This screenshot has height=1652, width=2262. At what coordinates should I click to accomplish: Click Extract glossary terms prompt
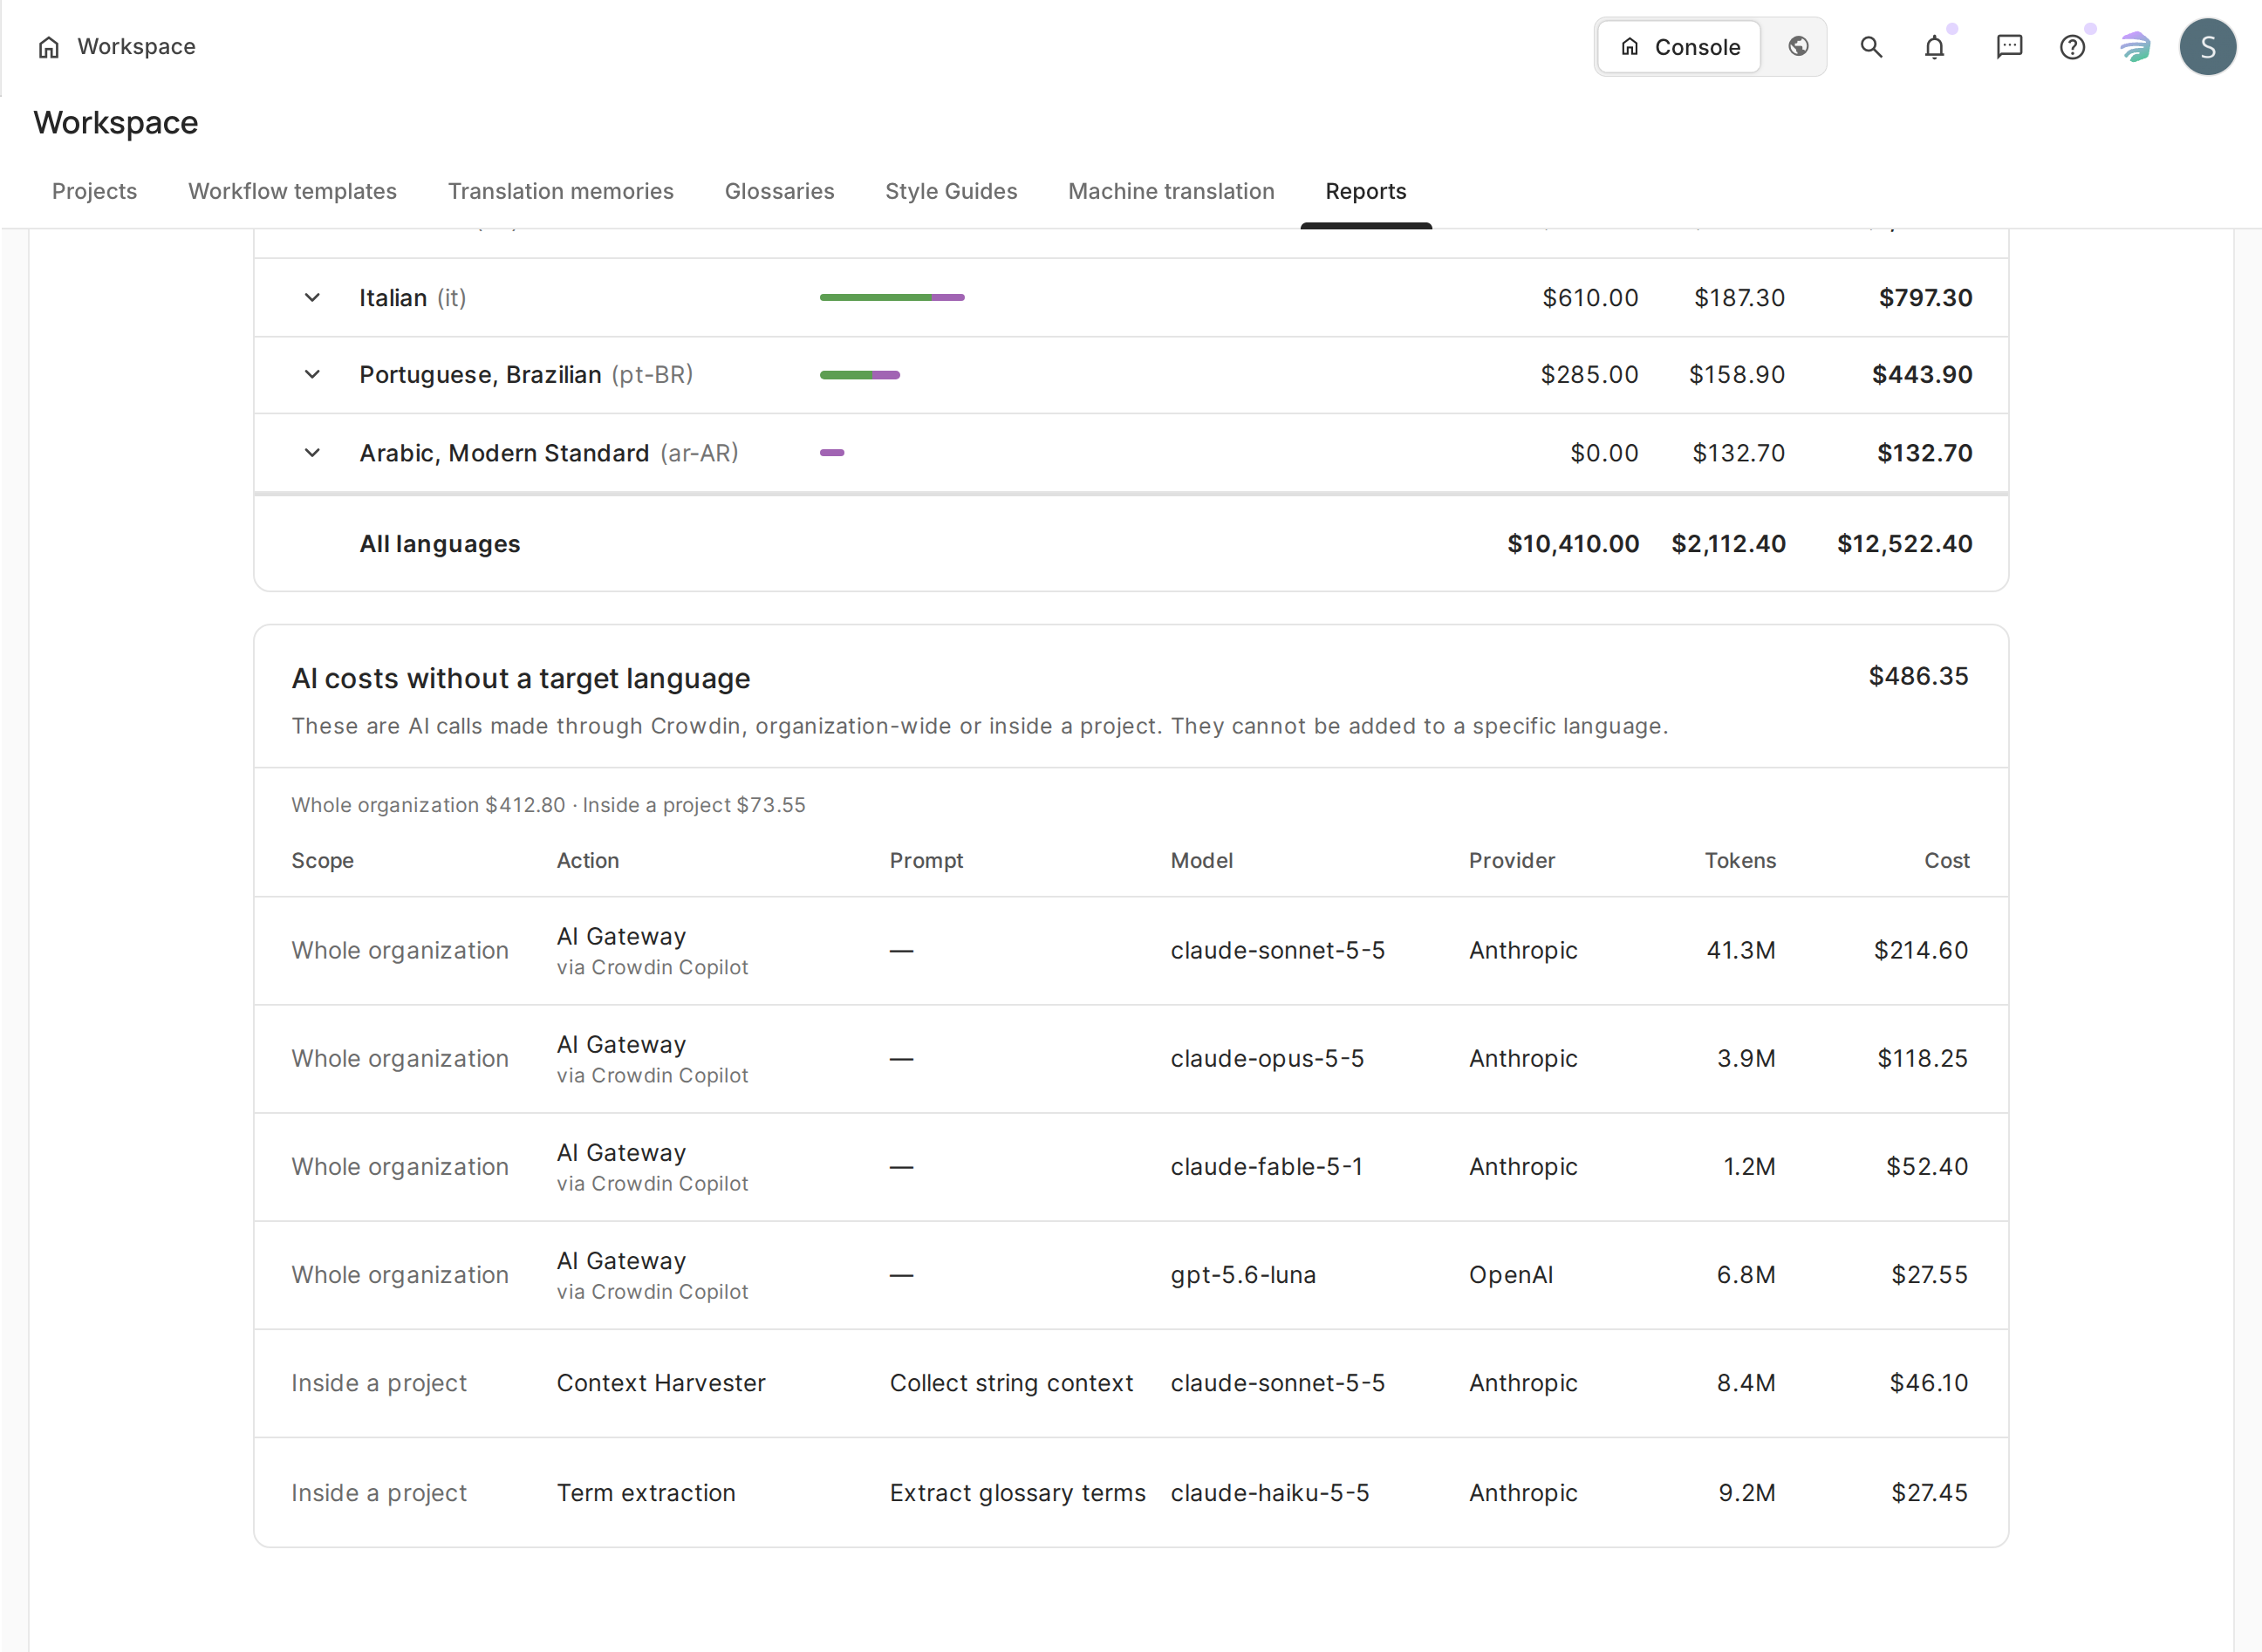pyautogui.click(x=1018, y=1493)
